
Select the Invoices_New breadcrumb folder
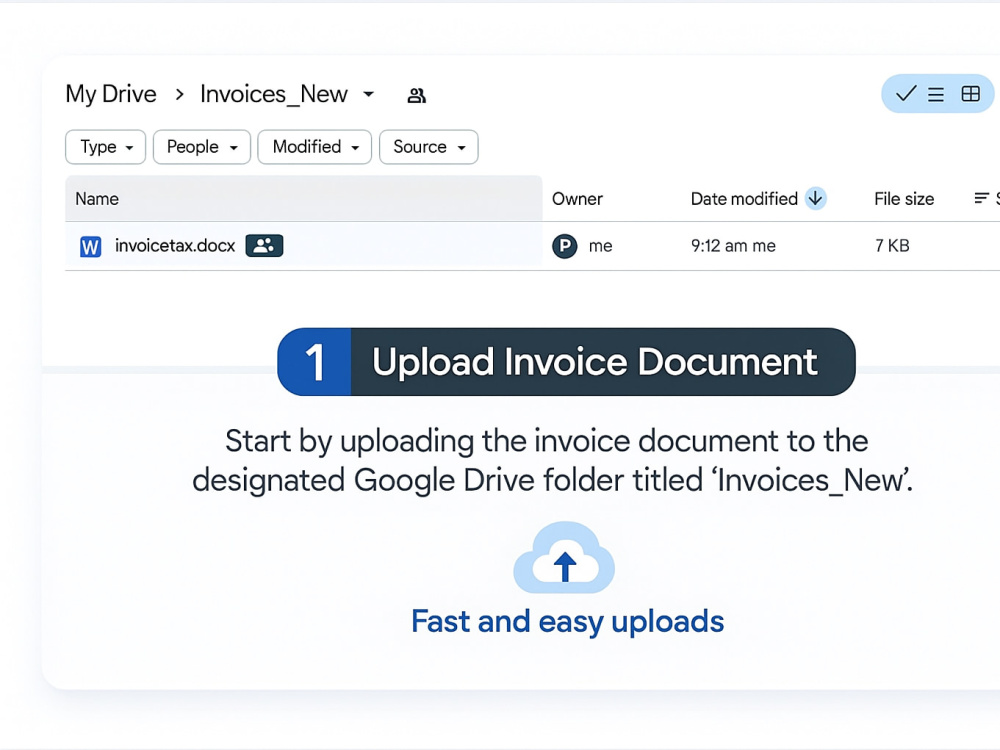[x=274, y=94]
